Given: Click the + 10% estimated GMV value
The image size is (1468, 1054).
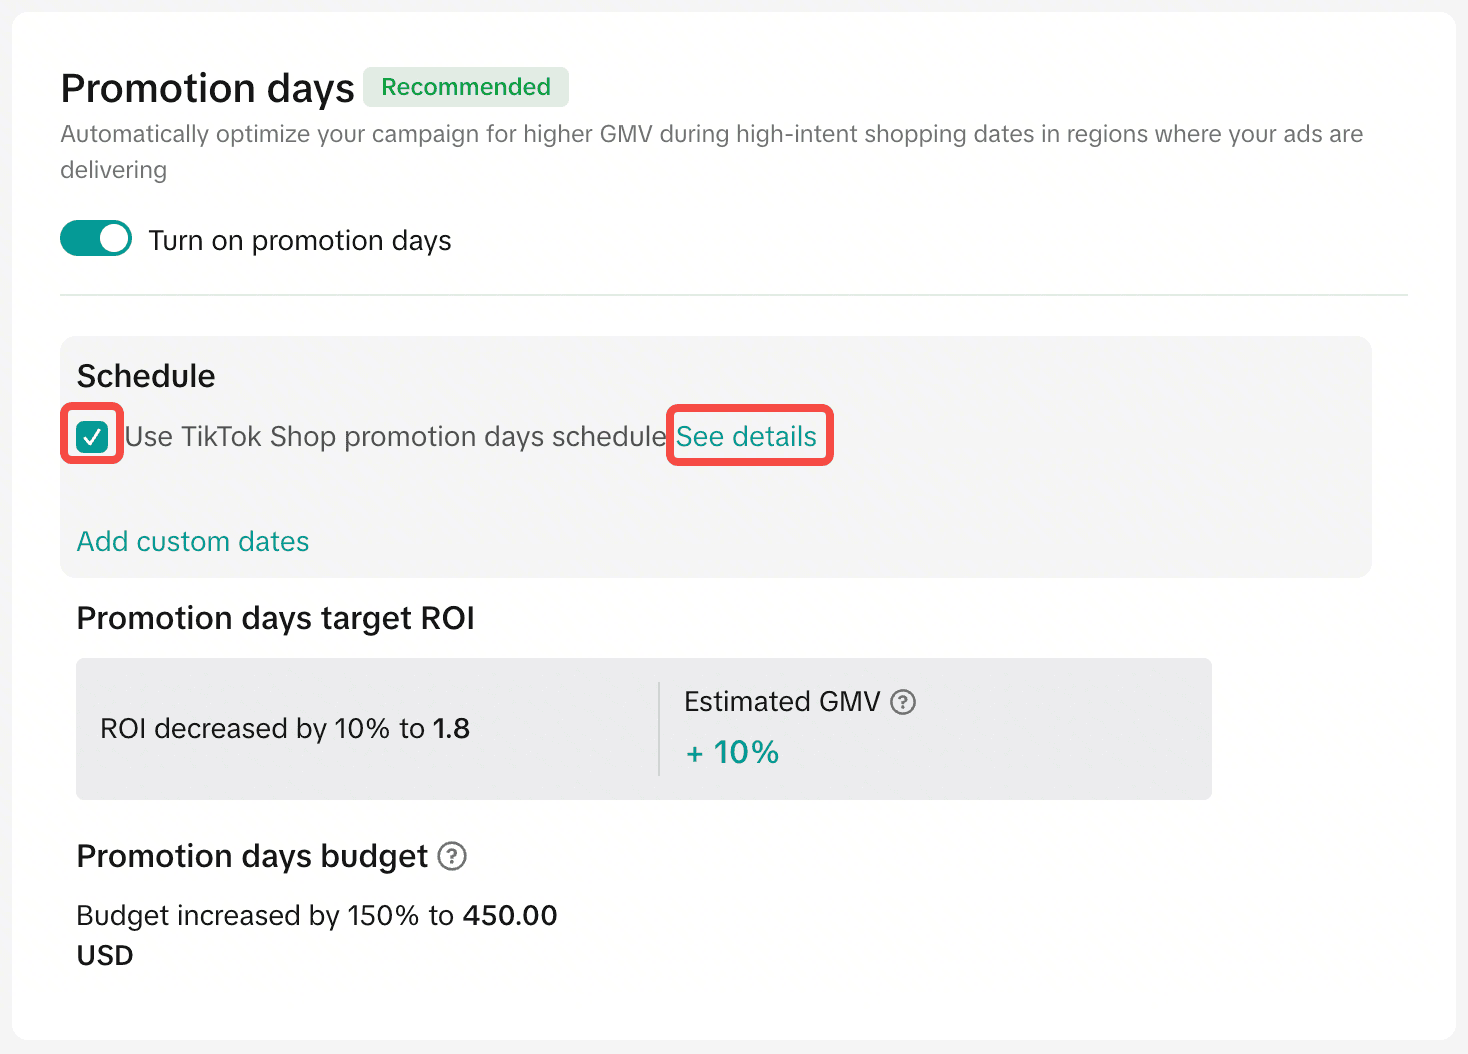Looking at the screenshot, I should (732, 752).
